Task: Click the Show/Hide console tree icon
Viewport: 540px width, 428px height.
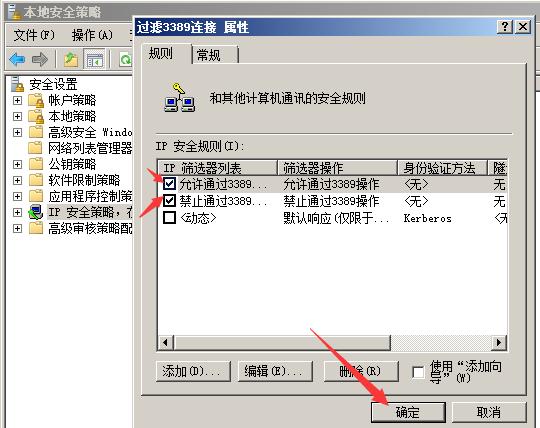Action: [94, 60]
